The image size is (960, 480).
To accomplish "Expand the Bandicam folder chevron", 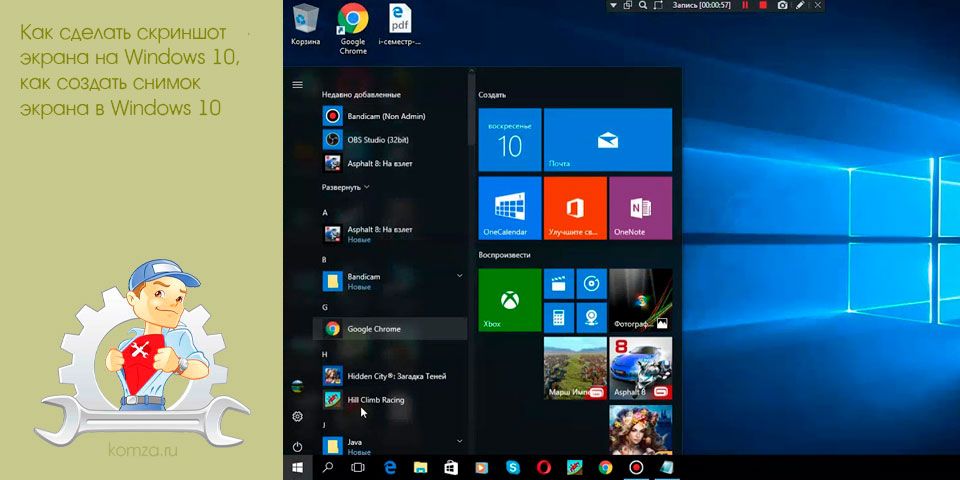I will coord(459,276).
